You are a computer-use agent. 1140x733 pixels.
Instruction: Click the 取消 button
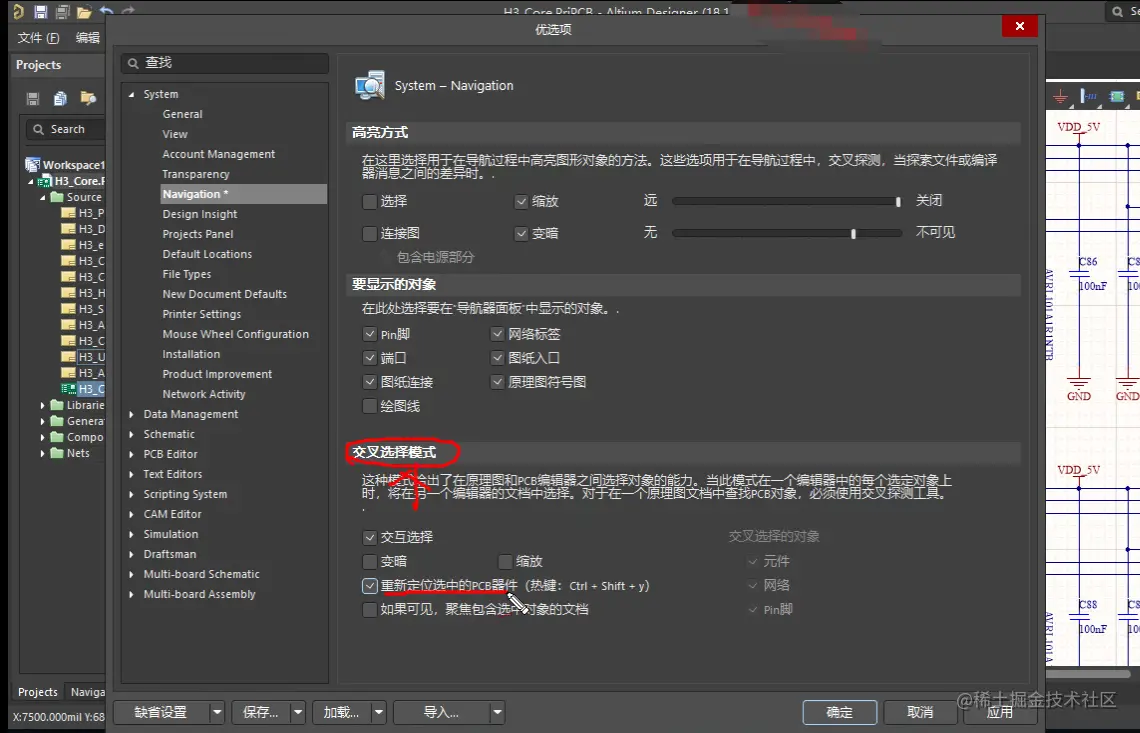pyautogui.click(x=920, y=713)
